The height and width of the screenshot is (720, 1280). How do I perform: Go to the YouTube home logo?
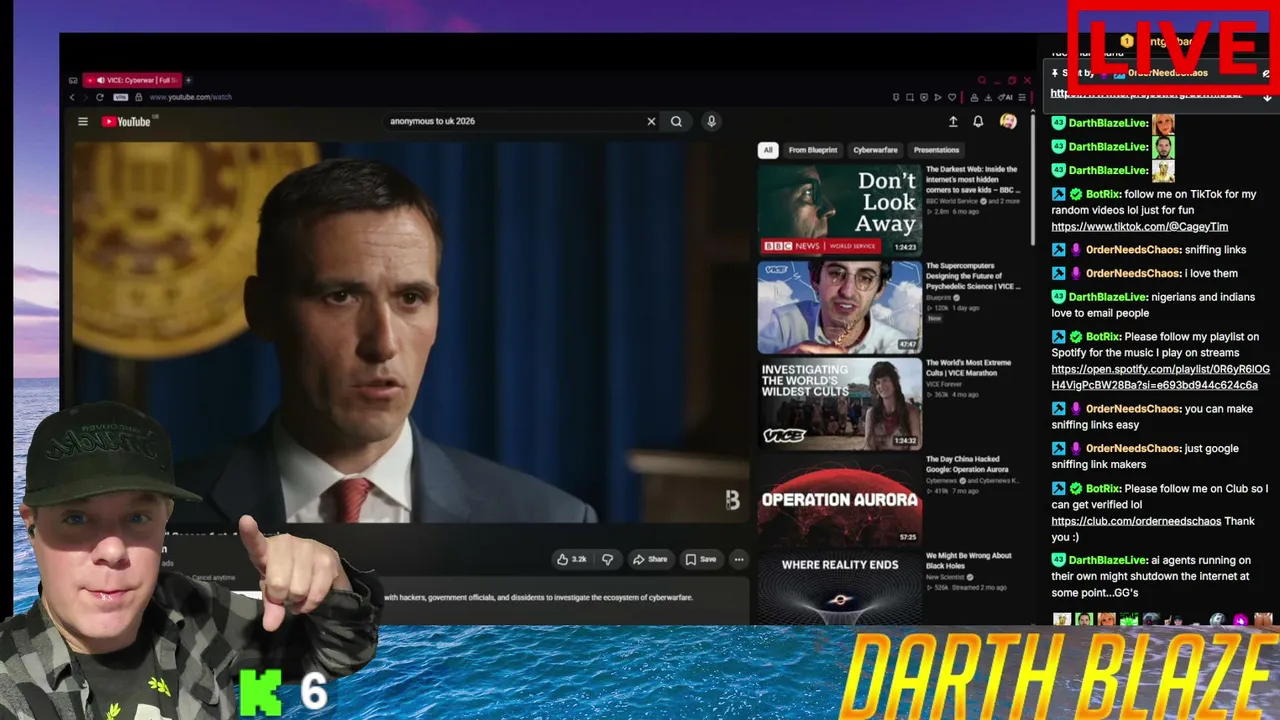126,122
